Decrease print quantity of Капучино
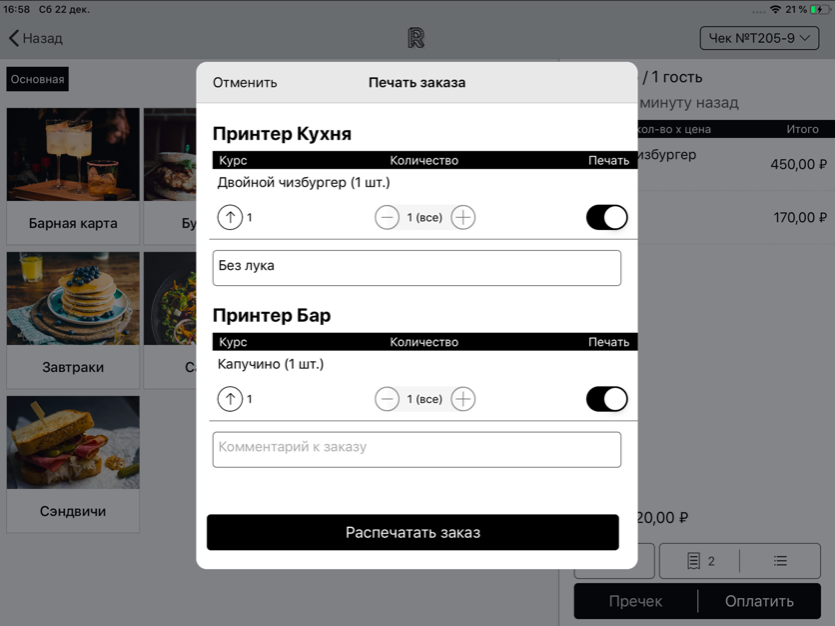This screenshot has height=626, width=835. [x=387, y=399]
